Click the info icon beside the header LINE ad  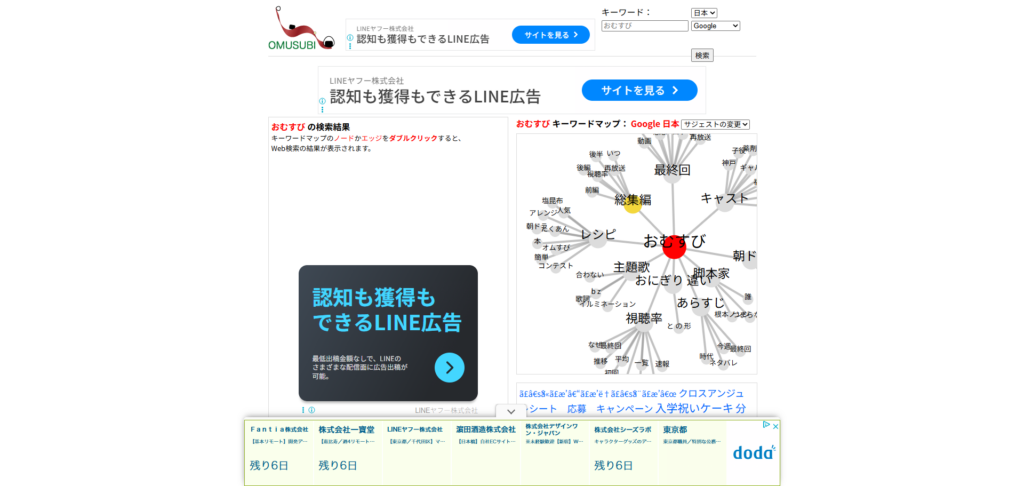tap(350, 38)
